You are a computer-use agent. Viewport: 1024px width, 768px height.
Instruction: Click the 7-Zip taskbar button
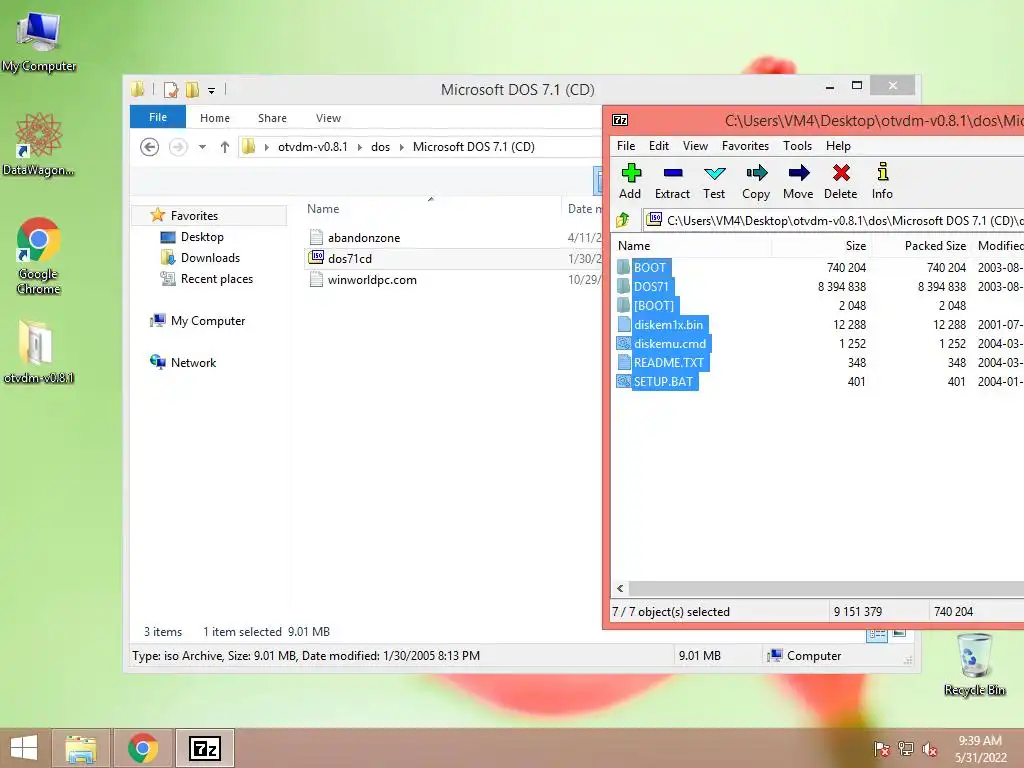(x=205, y=748)
